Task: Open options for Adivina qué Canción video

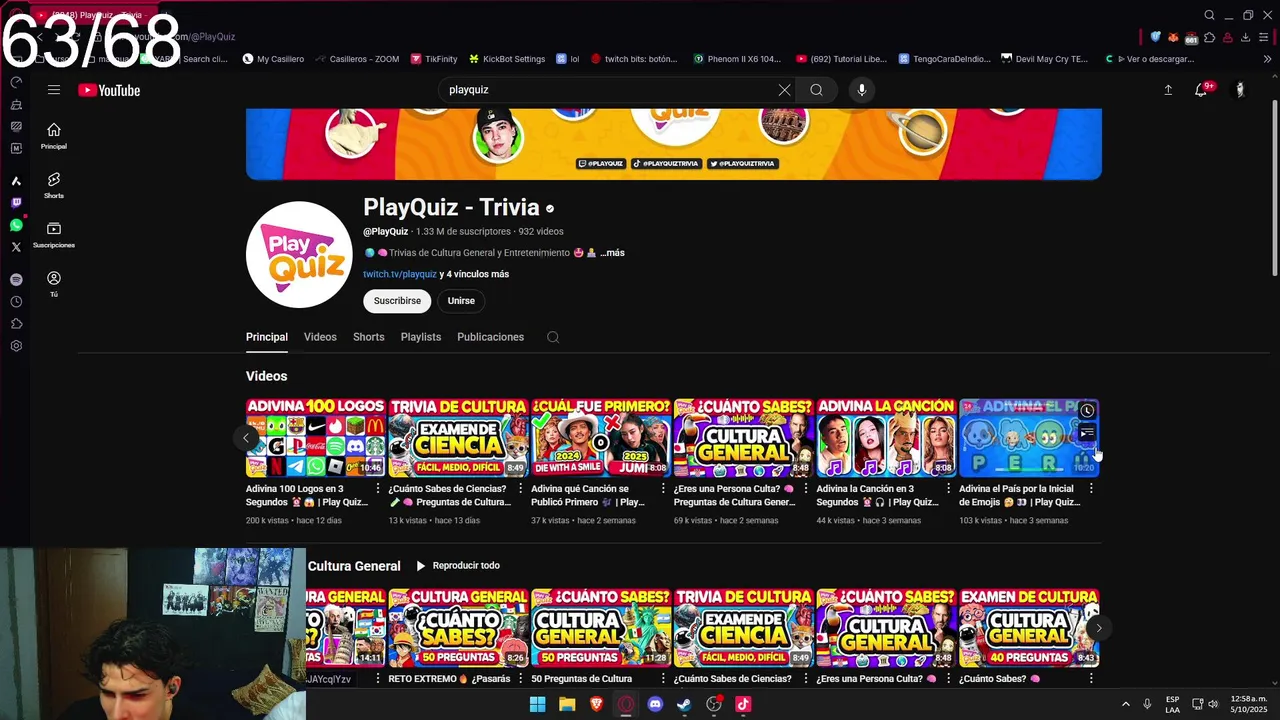Action: (x=663, y=489)
